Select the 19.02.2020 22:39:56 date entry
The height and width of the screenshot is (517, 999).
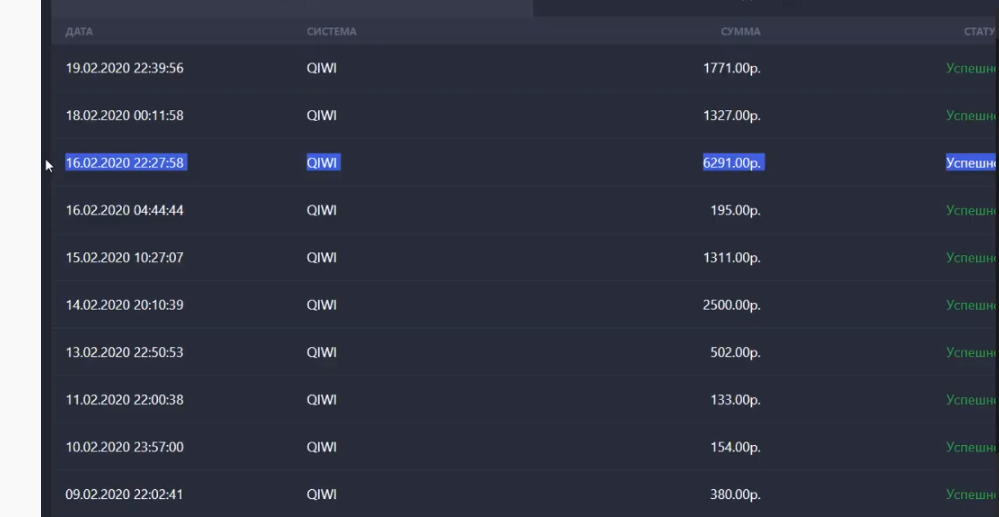pos(124,69)
